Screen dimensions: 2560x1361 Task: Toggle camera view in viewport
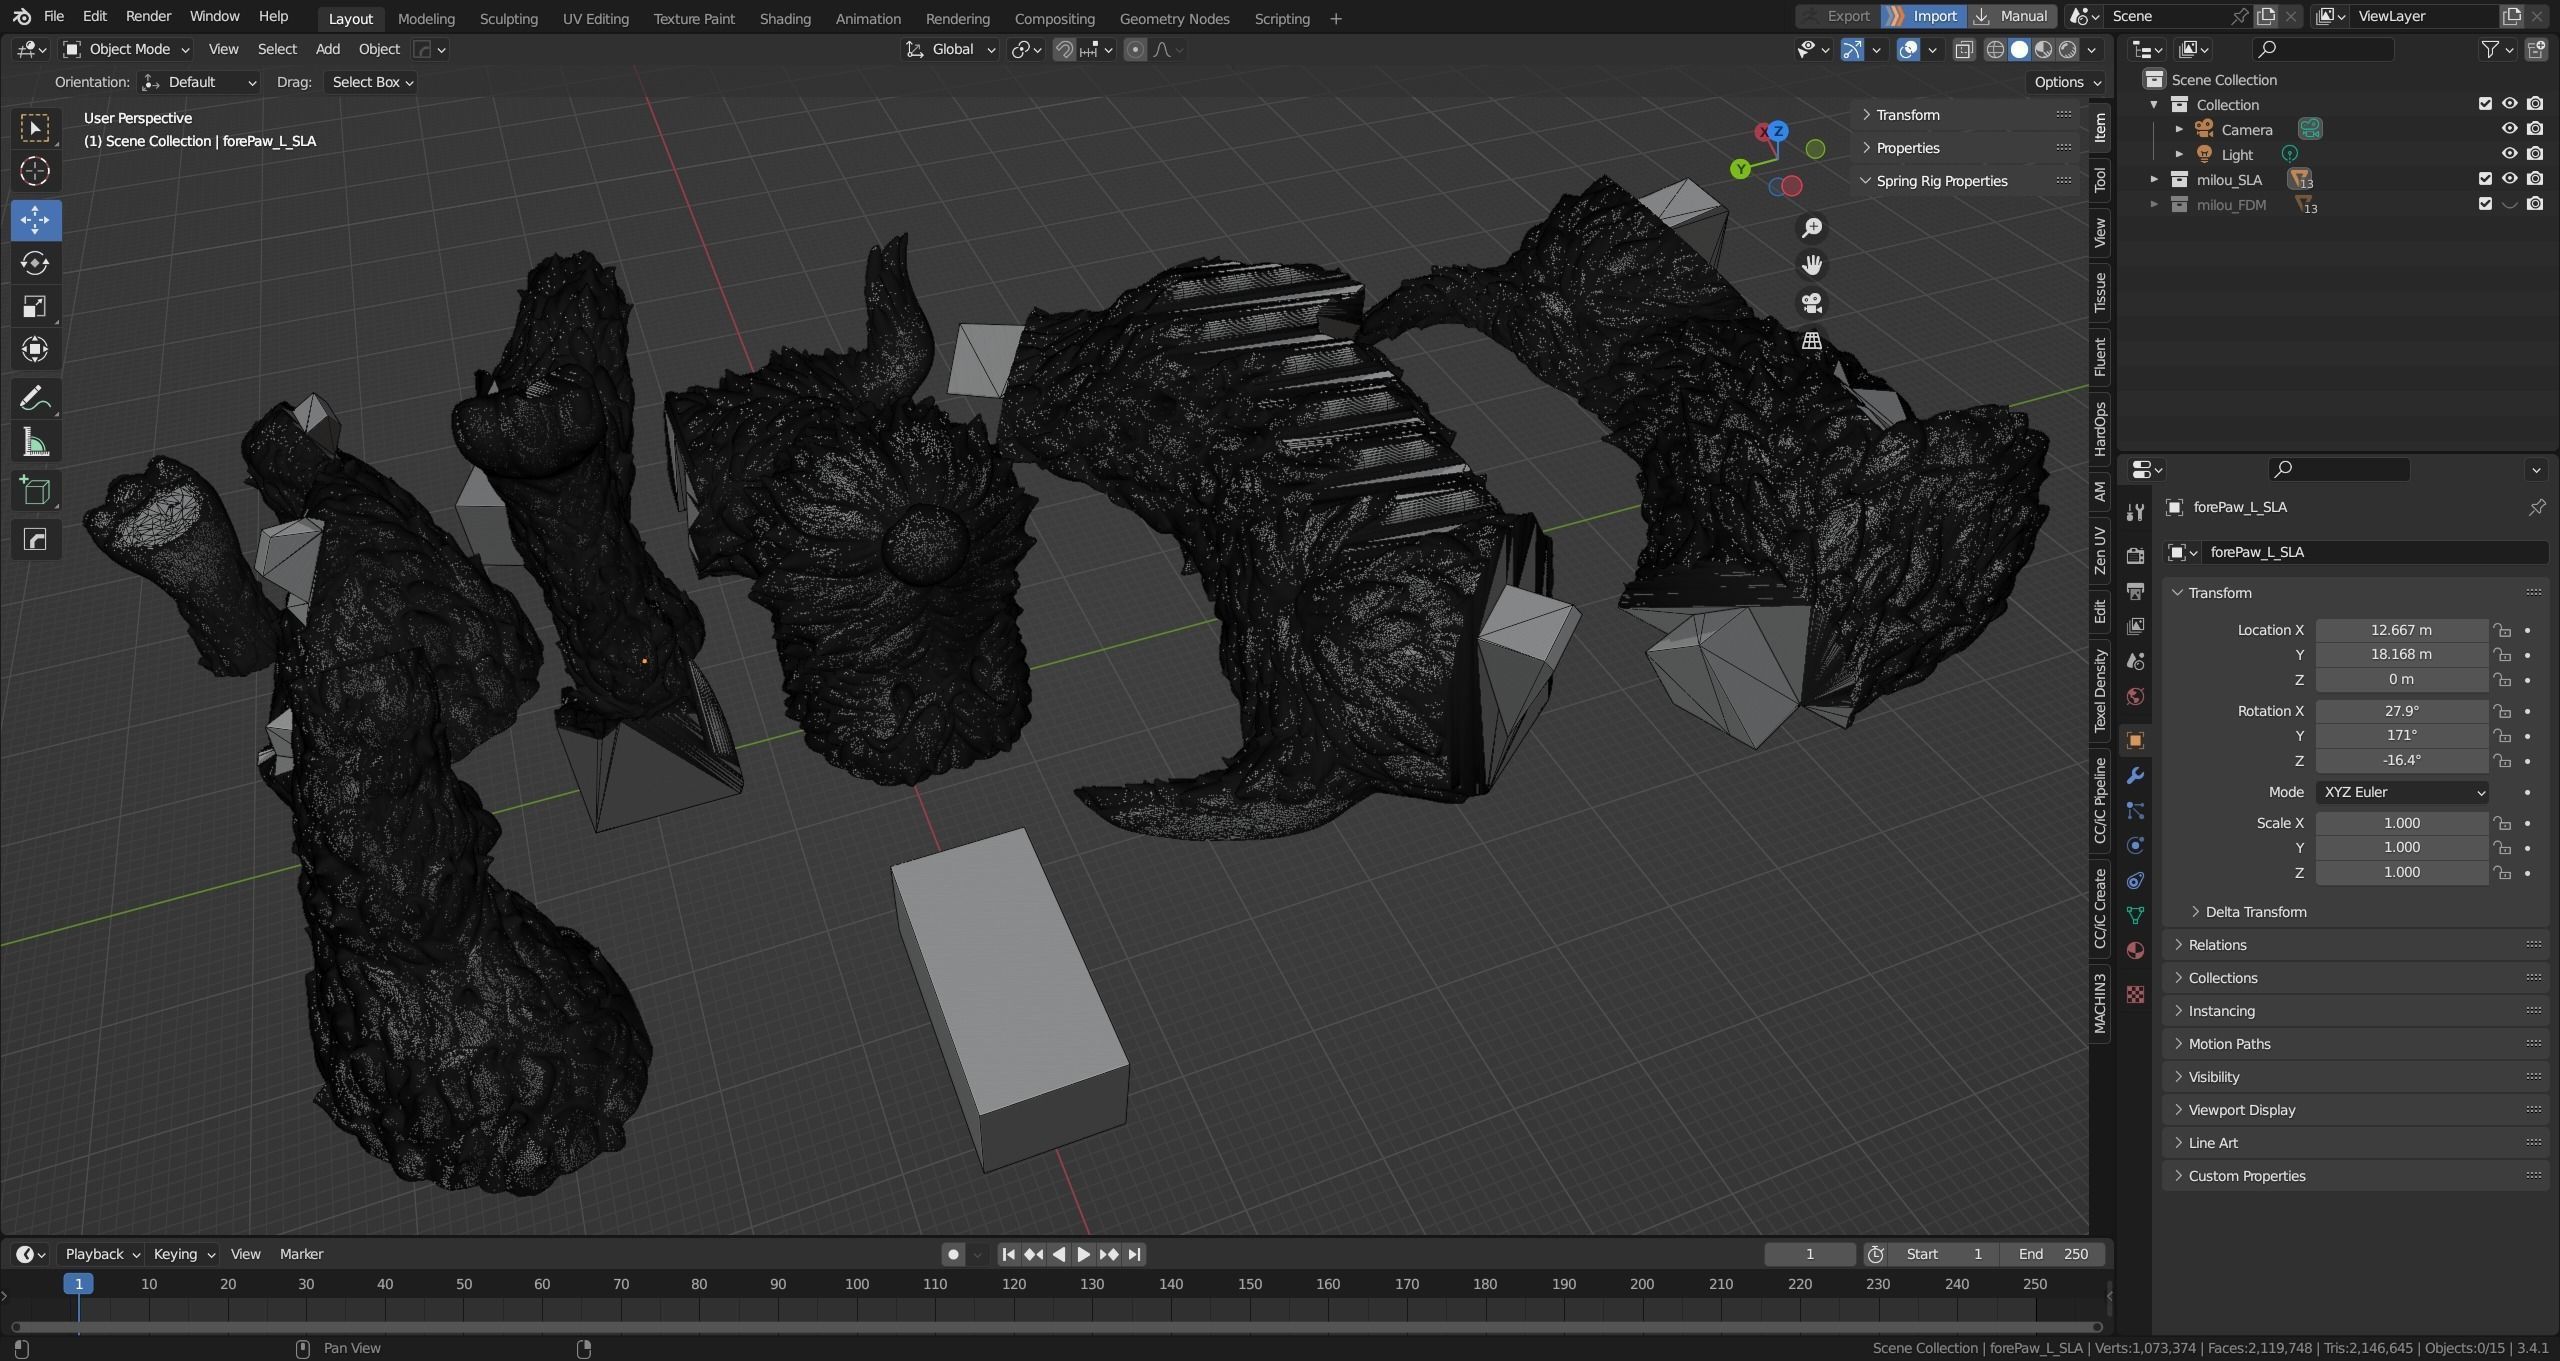click(1811, 303)
